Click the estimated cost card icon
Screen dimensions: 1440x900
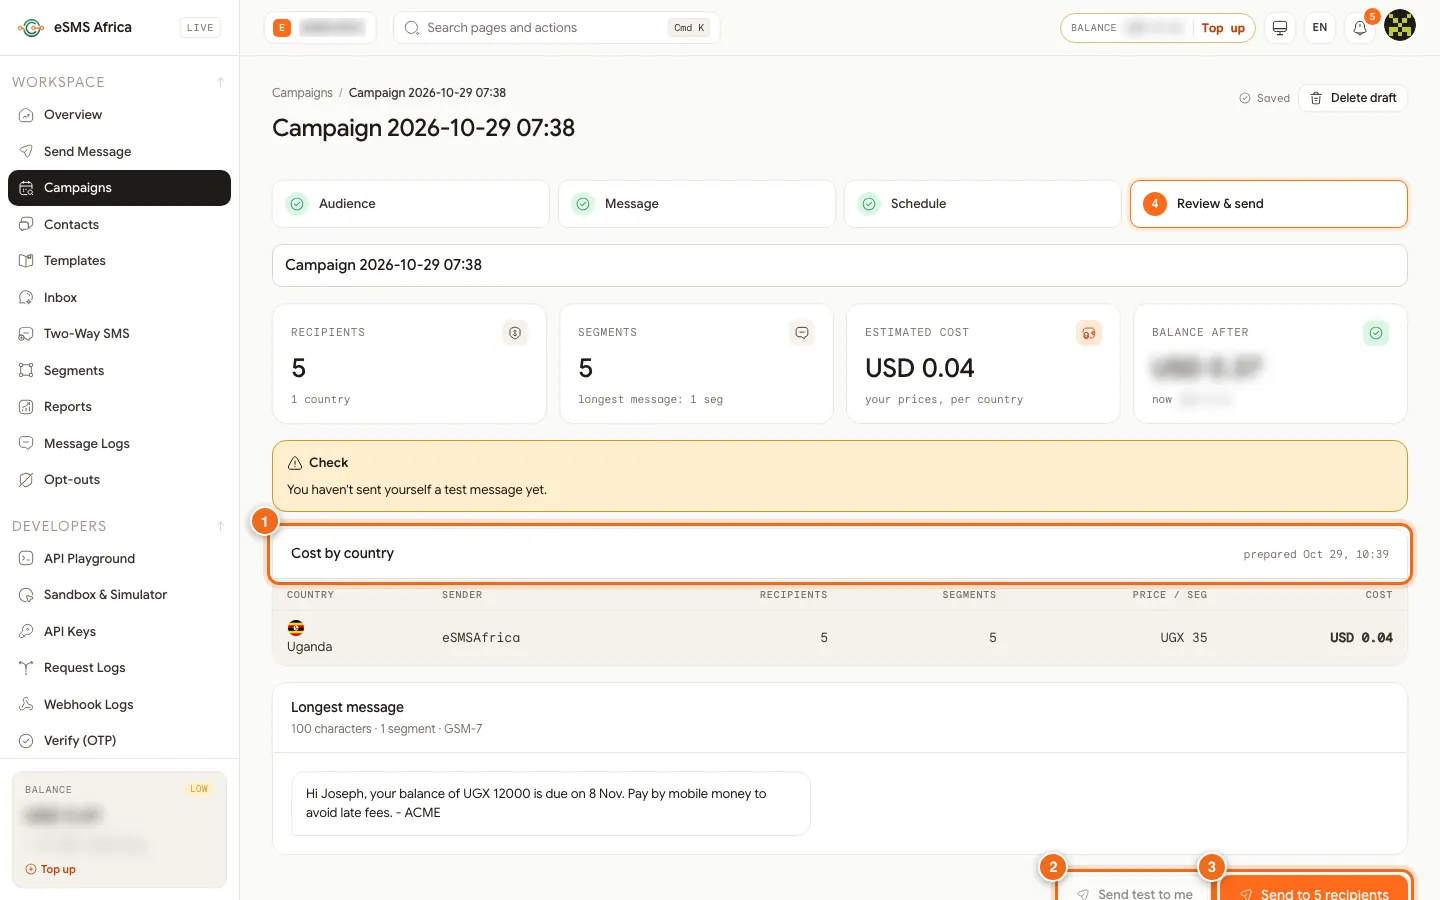(1089, 333)
